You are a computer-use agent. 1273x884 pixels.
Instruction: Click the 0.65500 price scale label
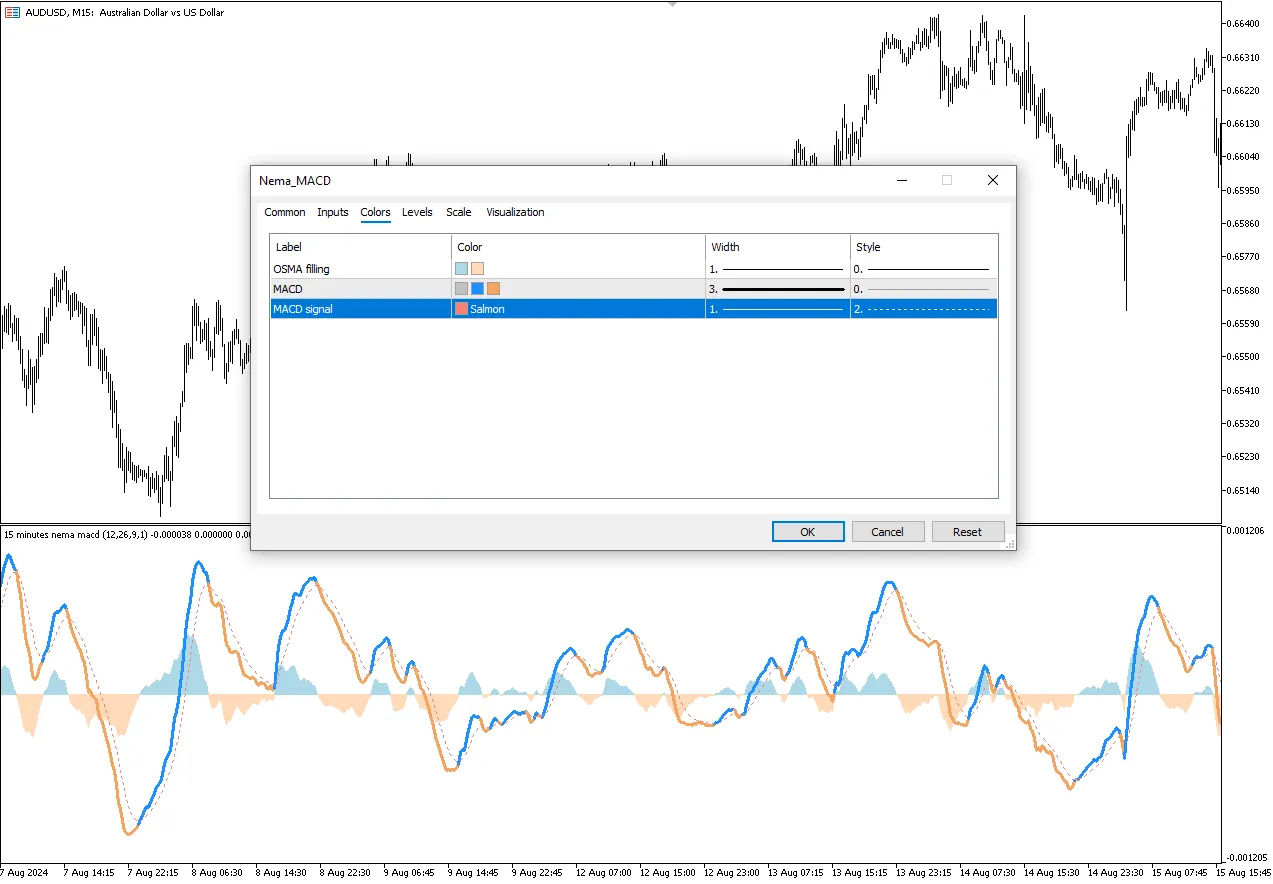tap(1244, 356)
